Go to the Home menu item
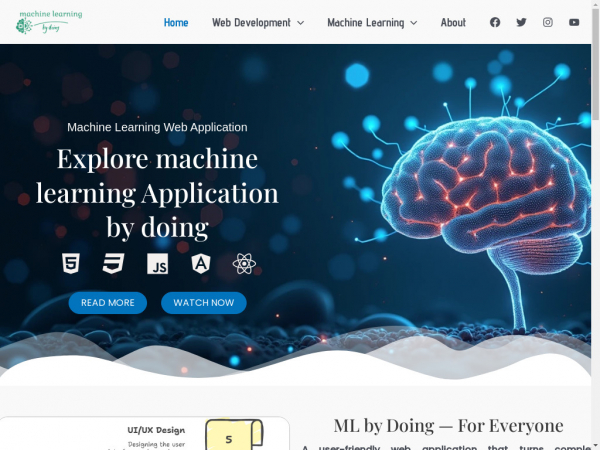The height and width of the screenshot is (450, 600). pyautogui.click(x=176, y=22)
